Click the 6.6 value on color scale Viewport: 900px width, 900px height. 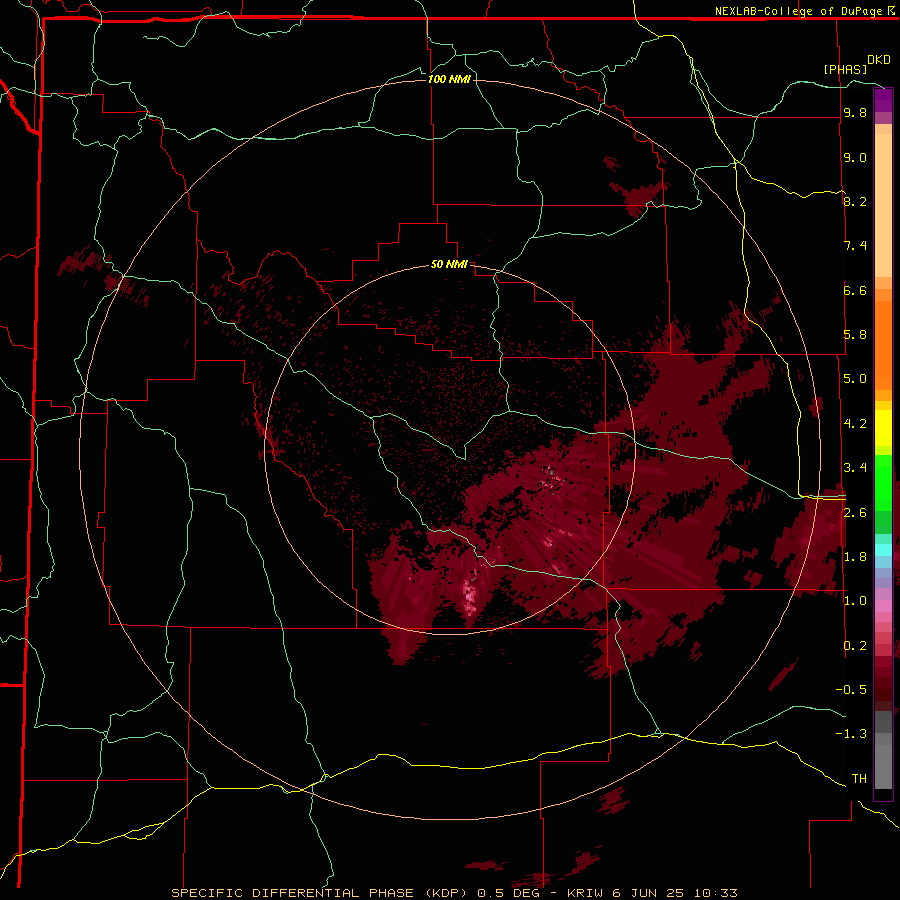(x=855, y=290)
